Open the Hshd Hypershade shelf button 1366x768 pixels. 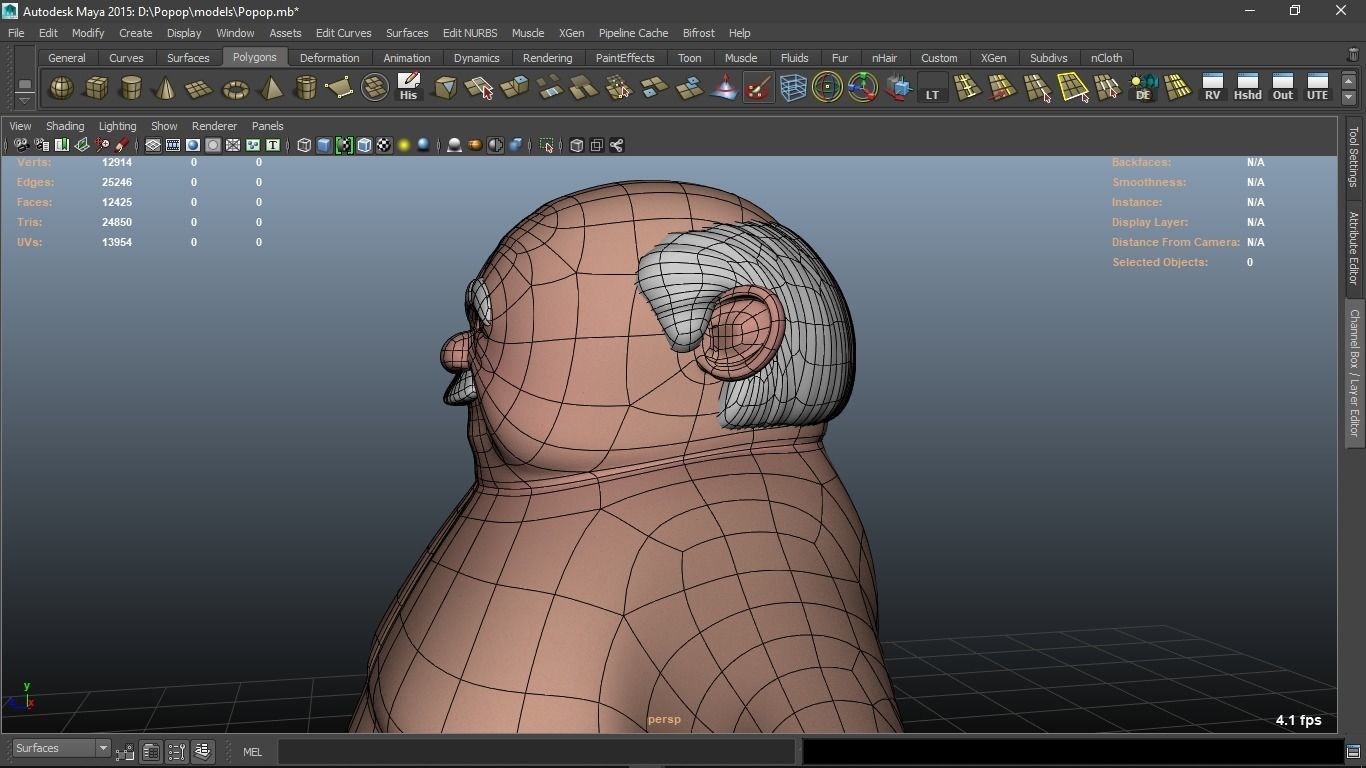point(1247,88)
